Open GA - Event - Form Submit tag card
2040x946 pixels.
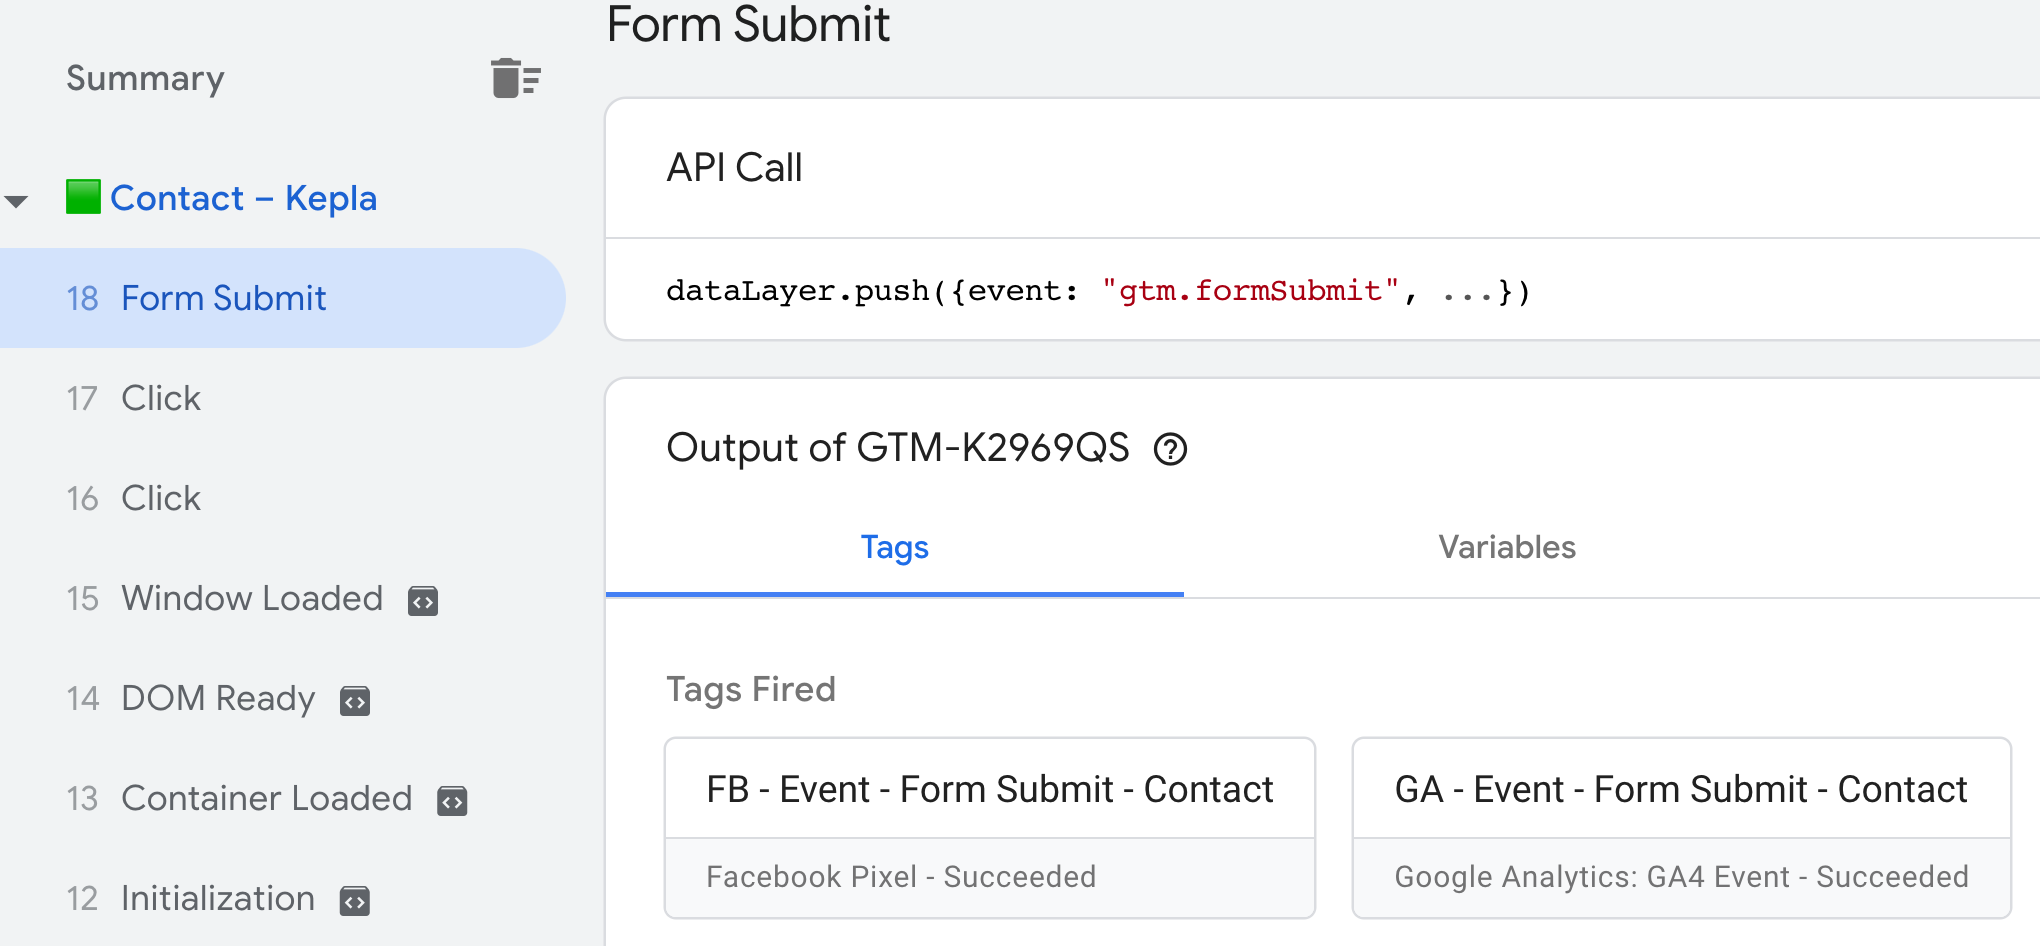[1680, 827]
